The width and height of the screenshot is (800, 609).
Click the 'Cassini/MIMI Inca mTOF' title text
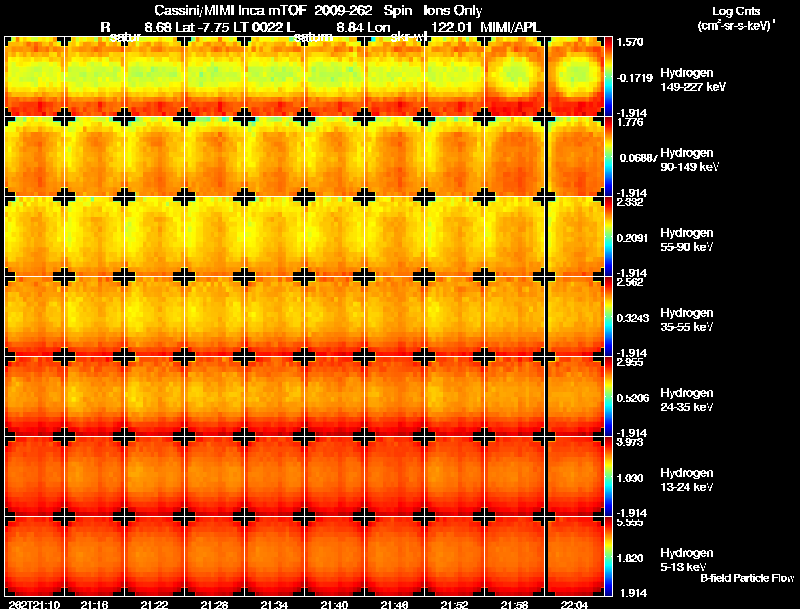point(231,10)
